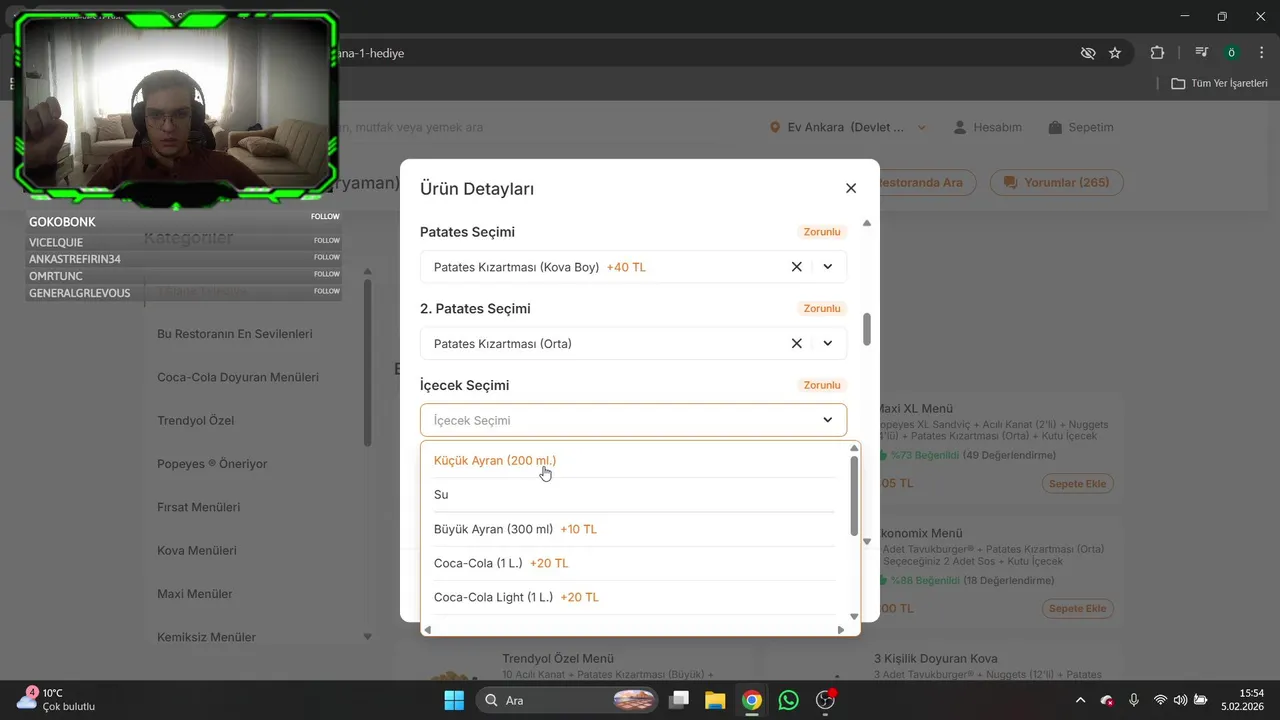Expand the Ev Ankara address dropdown chevron

coord(921,128)
